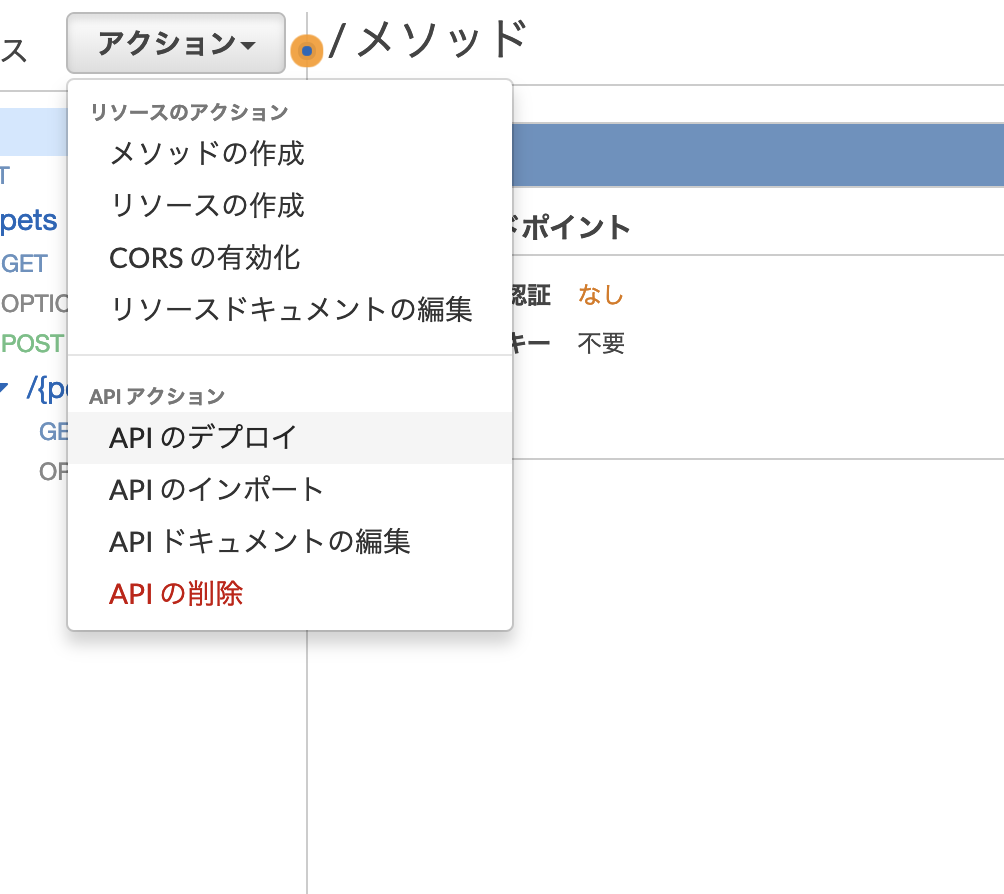Click the orange breadcrumb dot icon
The height and width of the screenshot is (894, 1004).
306,49
